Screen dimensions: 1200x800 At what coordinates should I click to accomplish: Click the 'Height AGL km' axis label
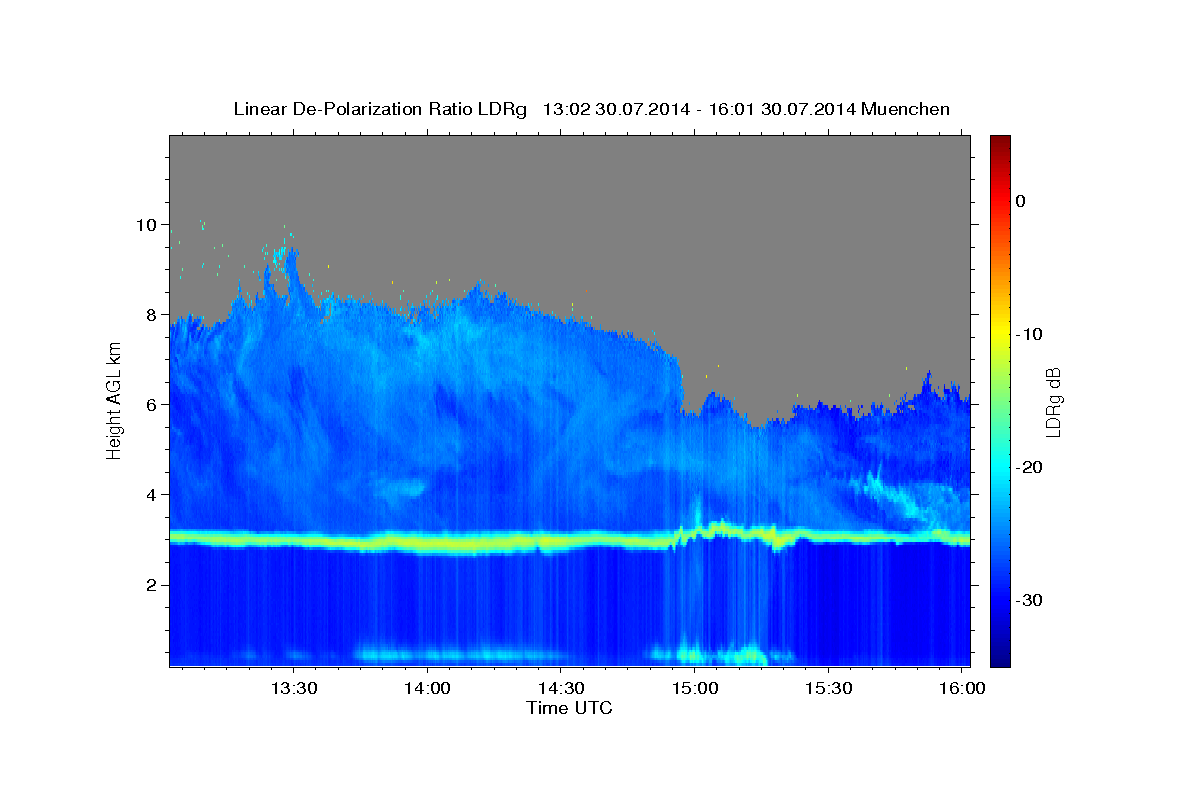point(115,400)
